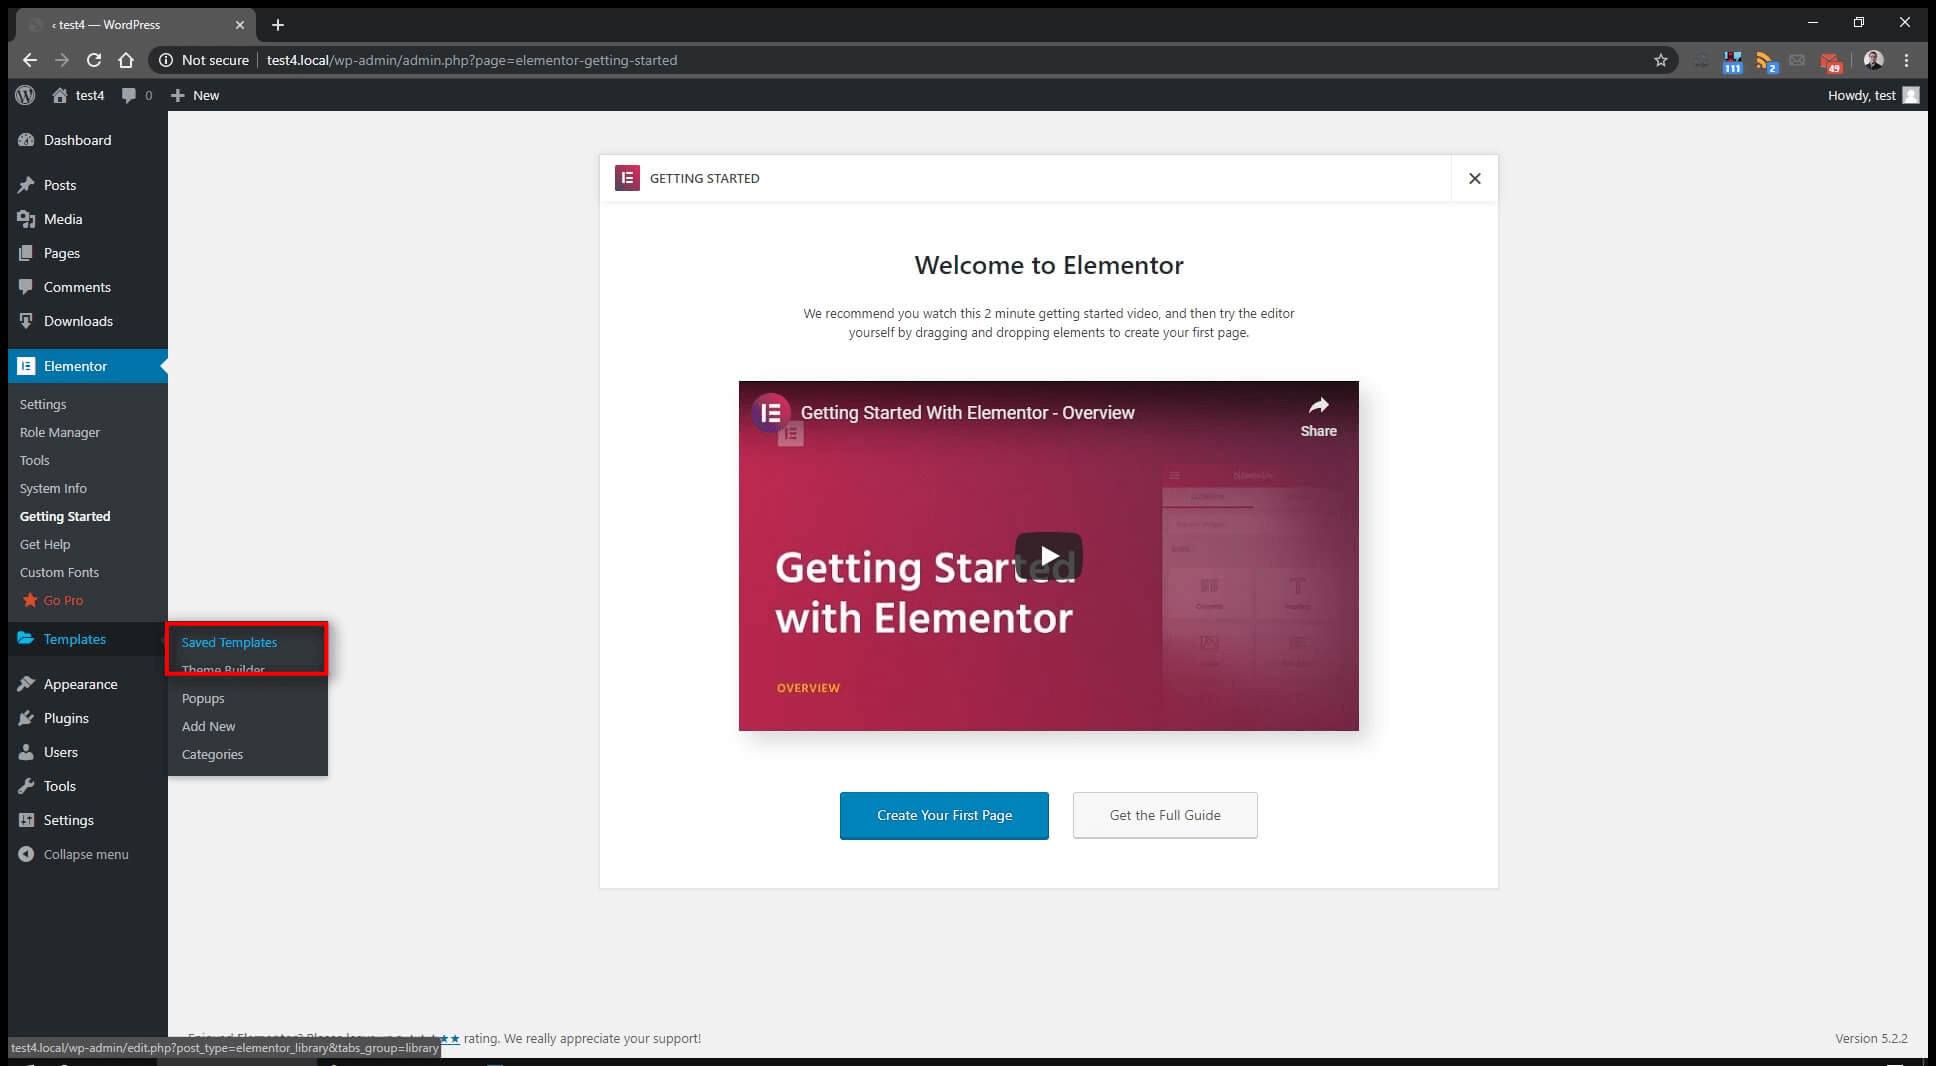Click the five-star rating link in footer

click(x=451, y=1038)
